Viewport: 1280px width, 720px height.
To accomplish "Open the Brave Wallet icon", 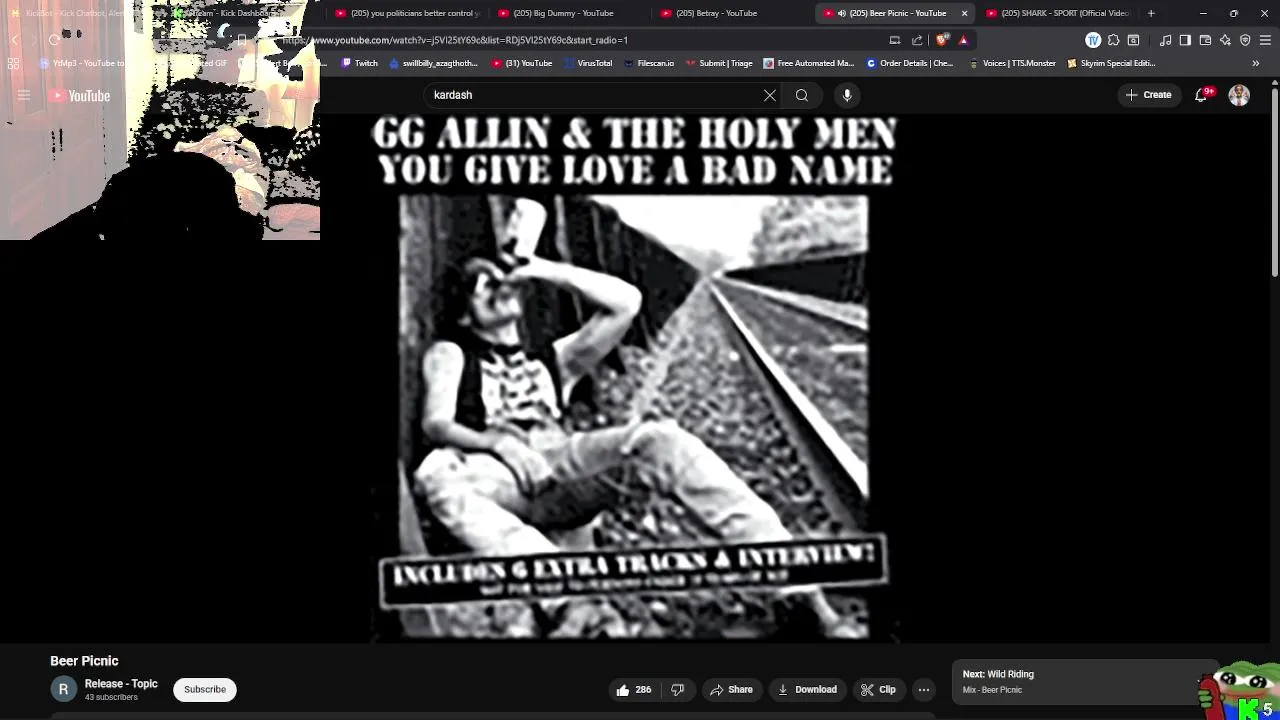I will (1205, 40).
